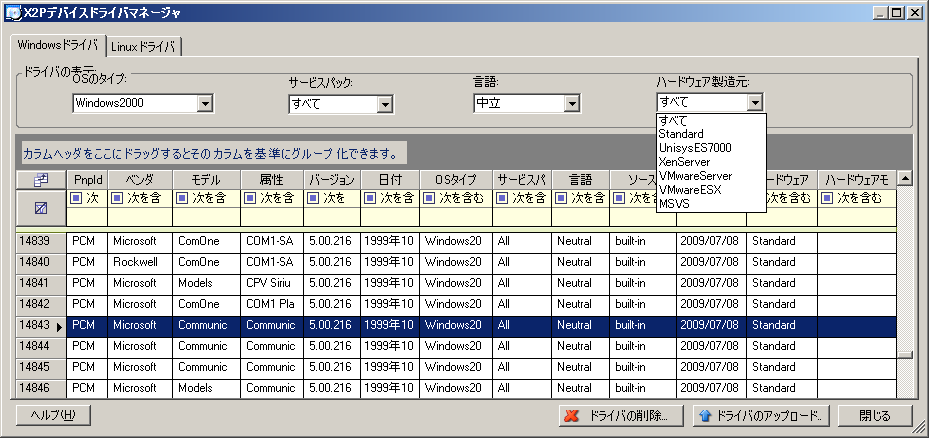Click the filter input under ベンダ column

coord(140,217)
